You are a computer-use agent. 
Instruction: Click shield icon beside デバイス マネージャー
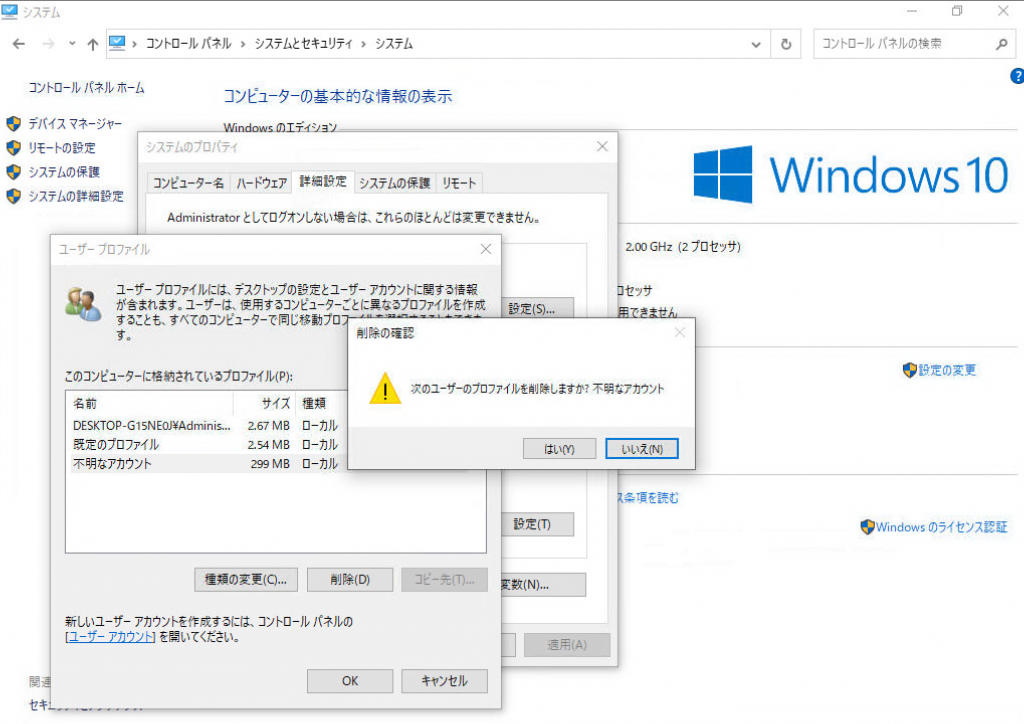tap(14, 123)
